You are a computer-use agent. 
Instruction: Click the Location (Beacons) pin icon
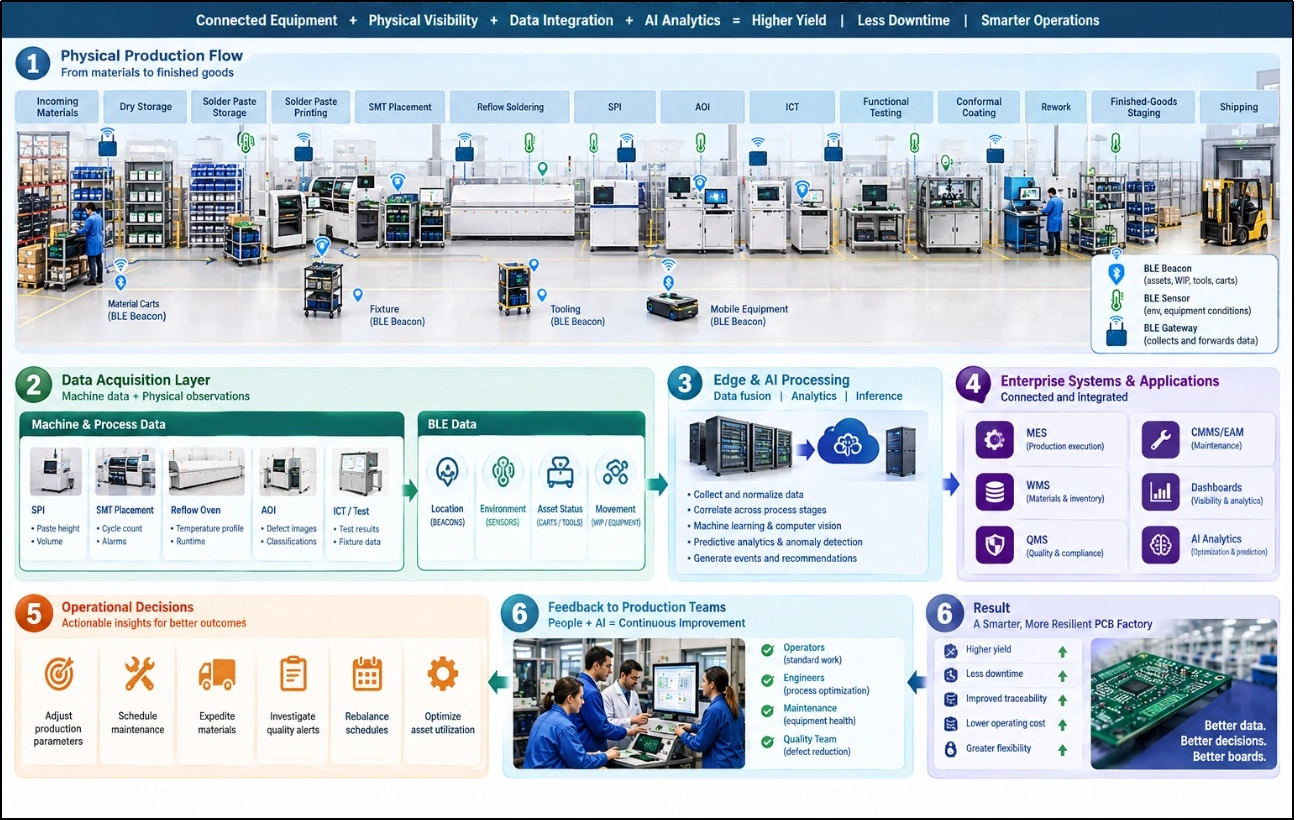(x=448, y=472)
